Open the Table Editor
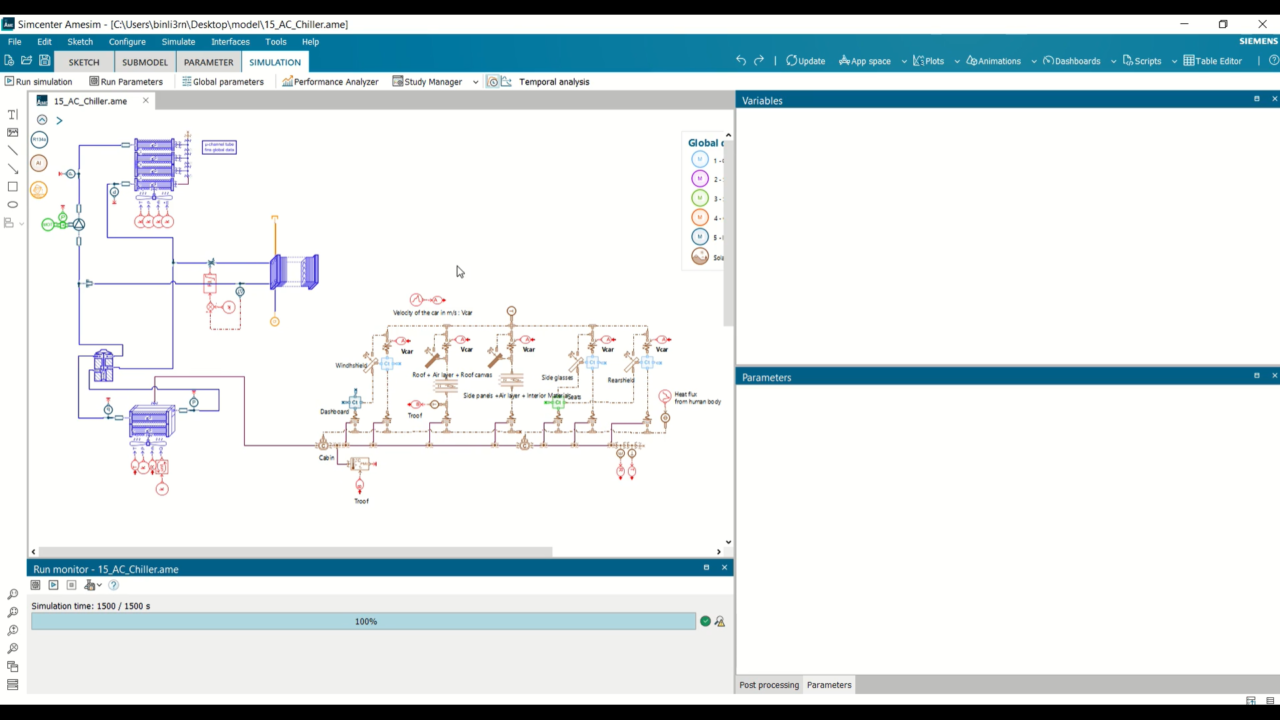Screen dimensions: 1280x720 click(x=1213, y=61)
